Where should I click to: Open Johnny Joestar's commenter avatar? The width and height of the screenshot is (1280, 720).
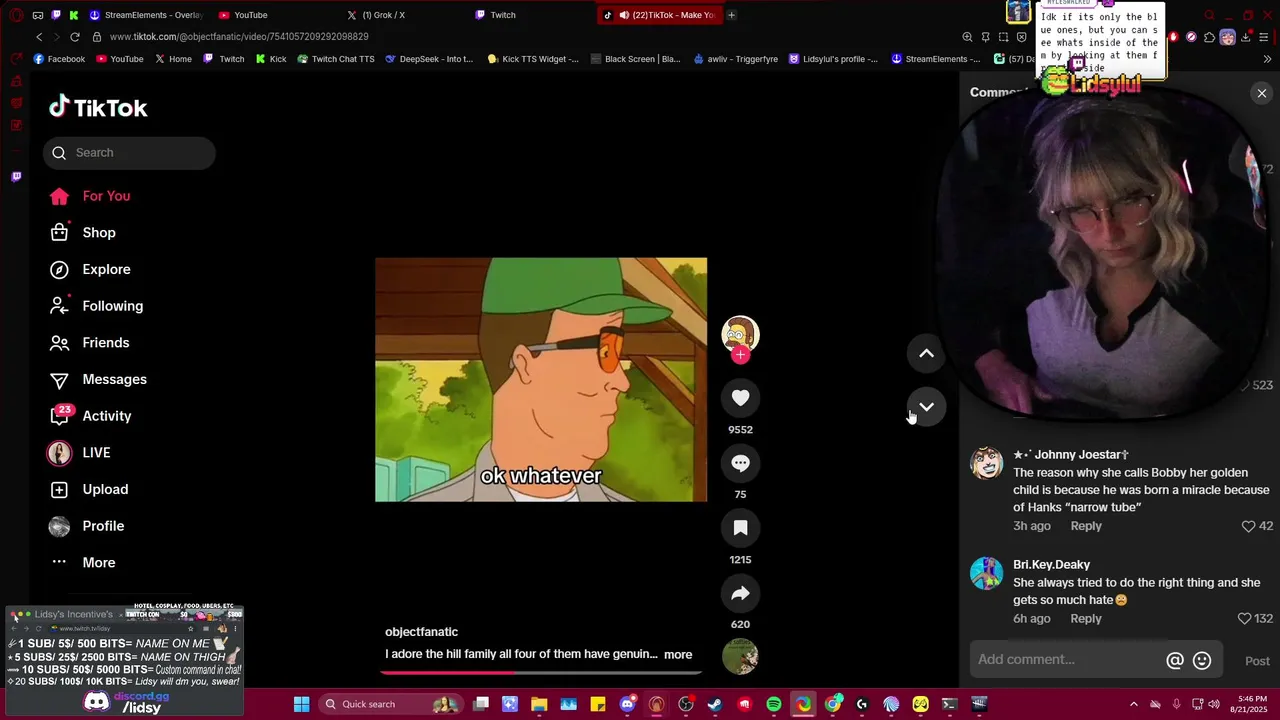(987, 463)
